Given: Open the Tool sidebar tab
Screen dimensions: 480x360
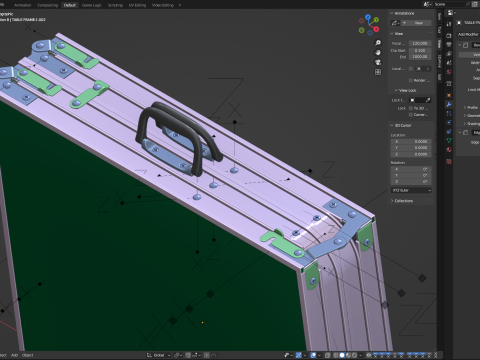Looking at the screenshot, I should coord(439,30).
